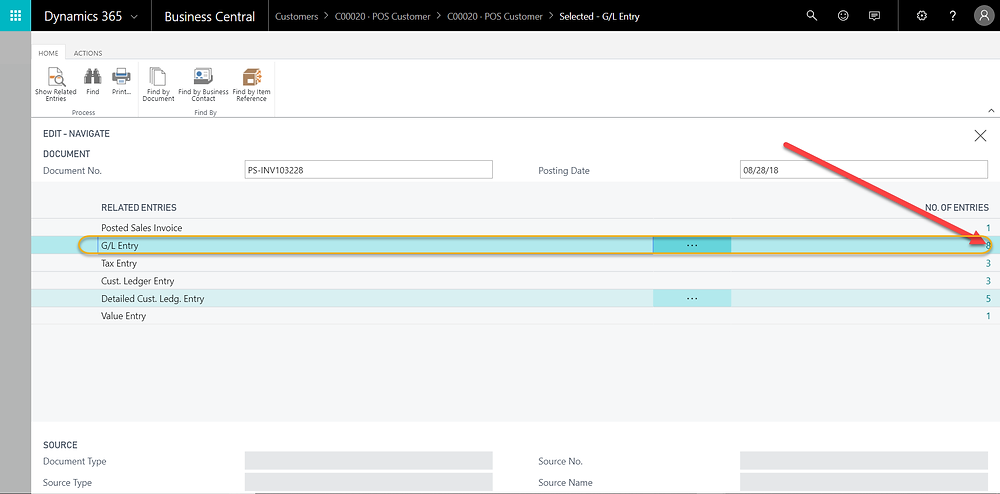Viewport: 1000px width, 494px height.
Task: Click the RELATED ENTRIES column header
Action: coord(139,208)
